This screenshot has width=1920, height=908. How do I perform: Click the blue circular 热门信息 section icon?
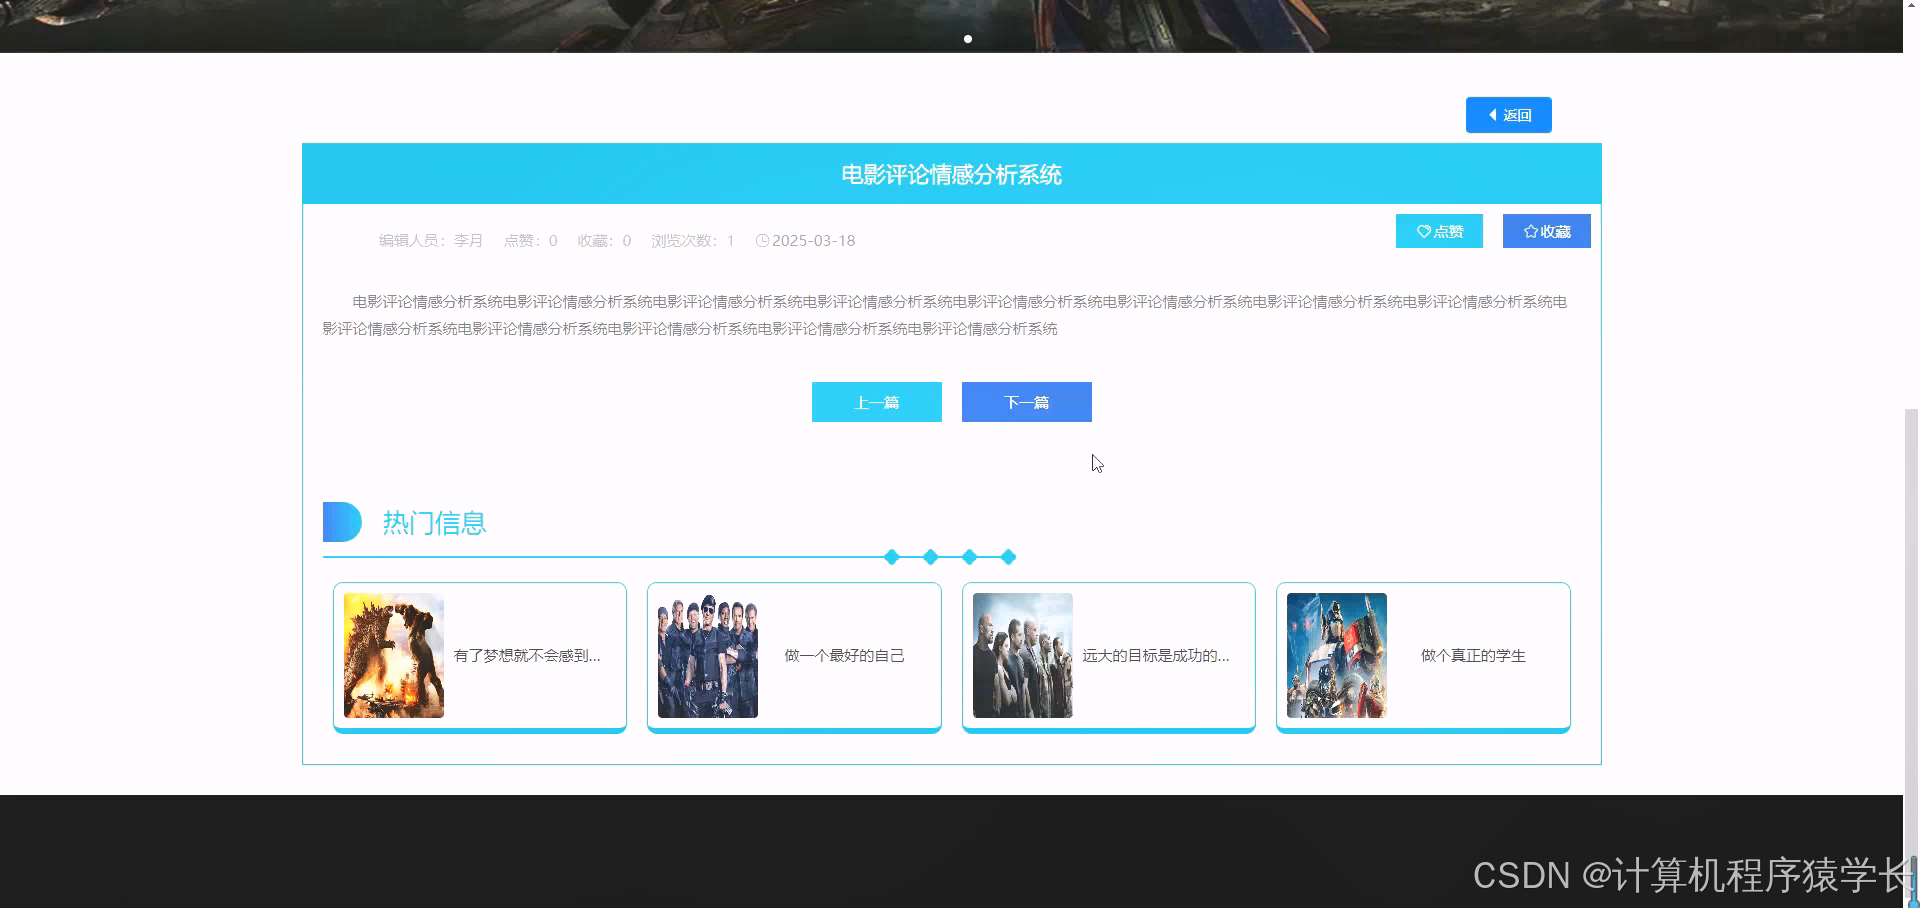point(342,521)
